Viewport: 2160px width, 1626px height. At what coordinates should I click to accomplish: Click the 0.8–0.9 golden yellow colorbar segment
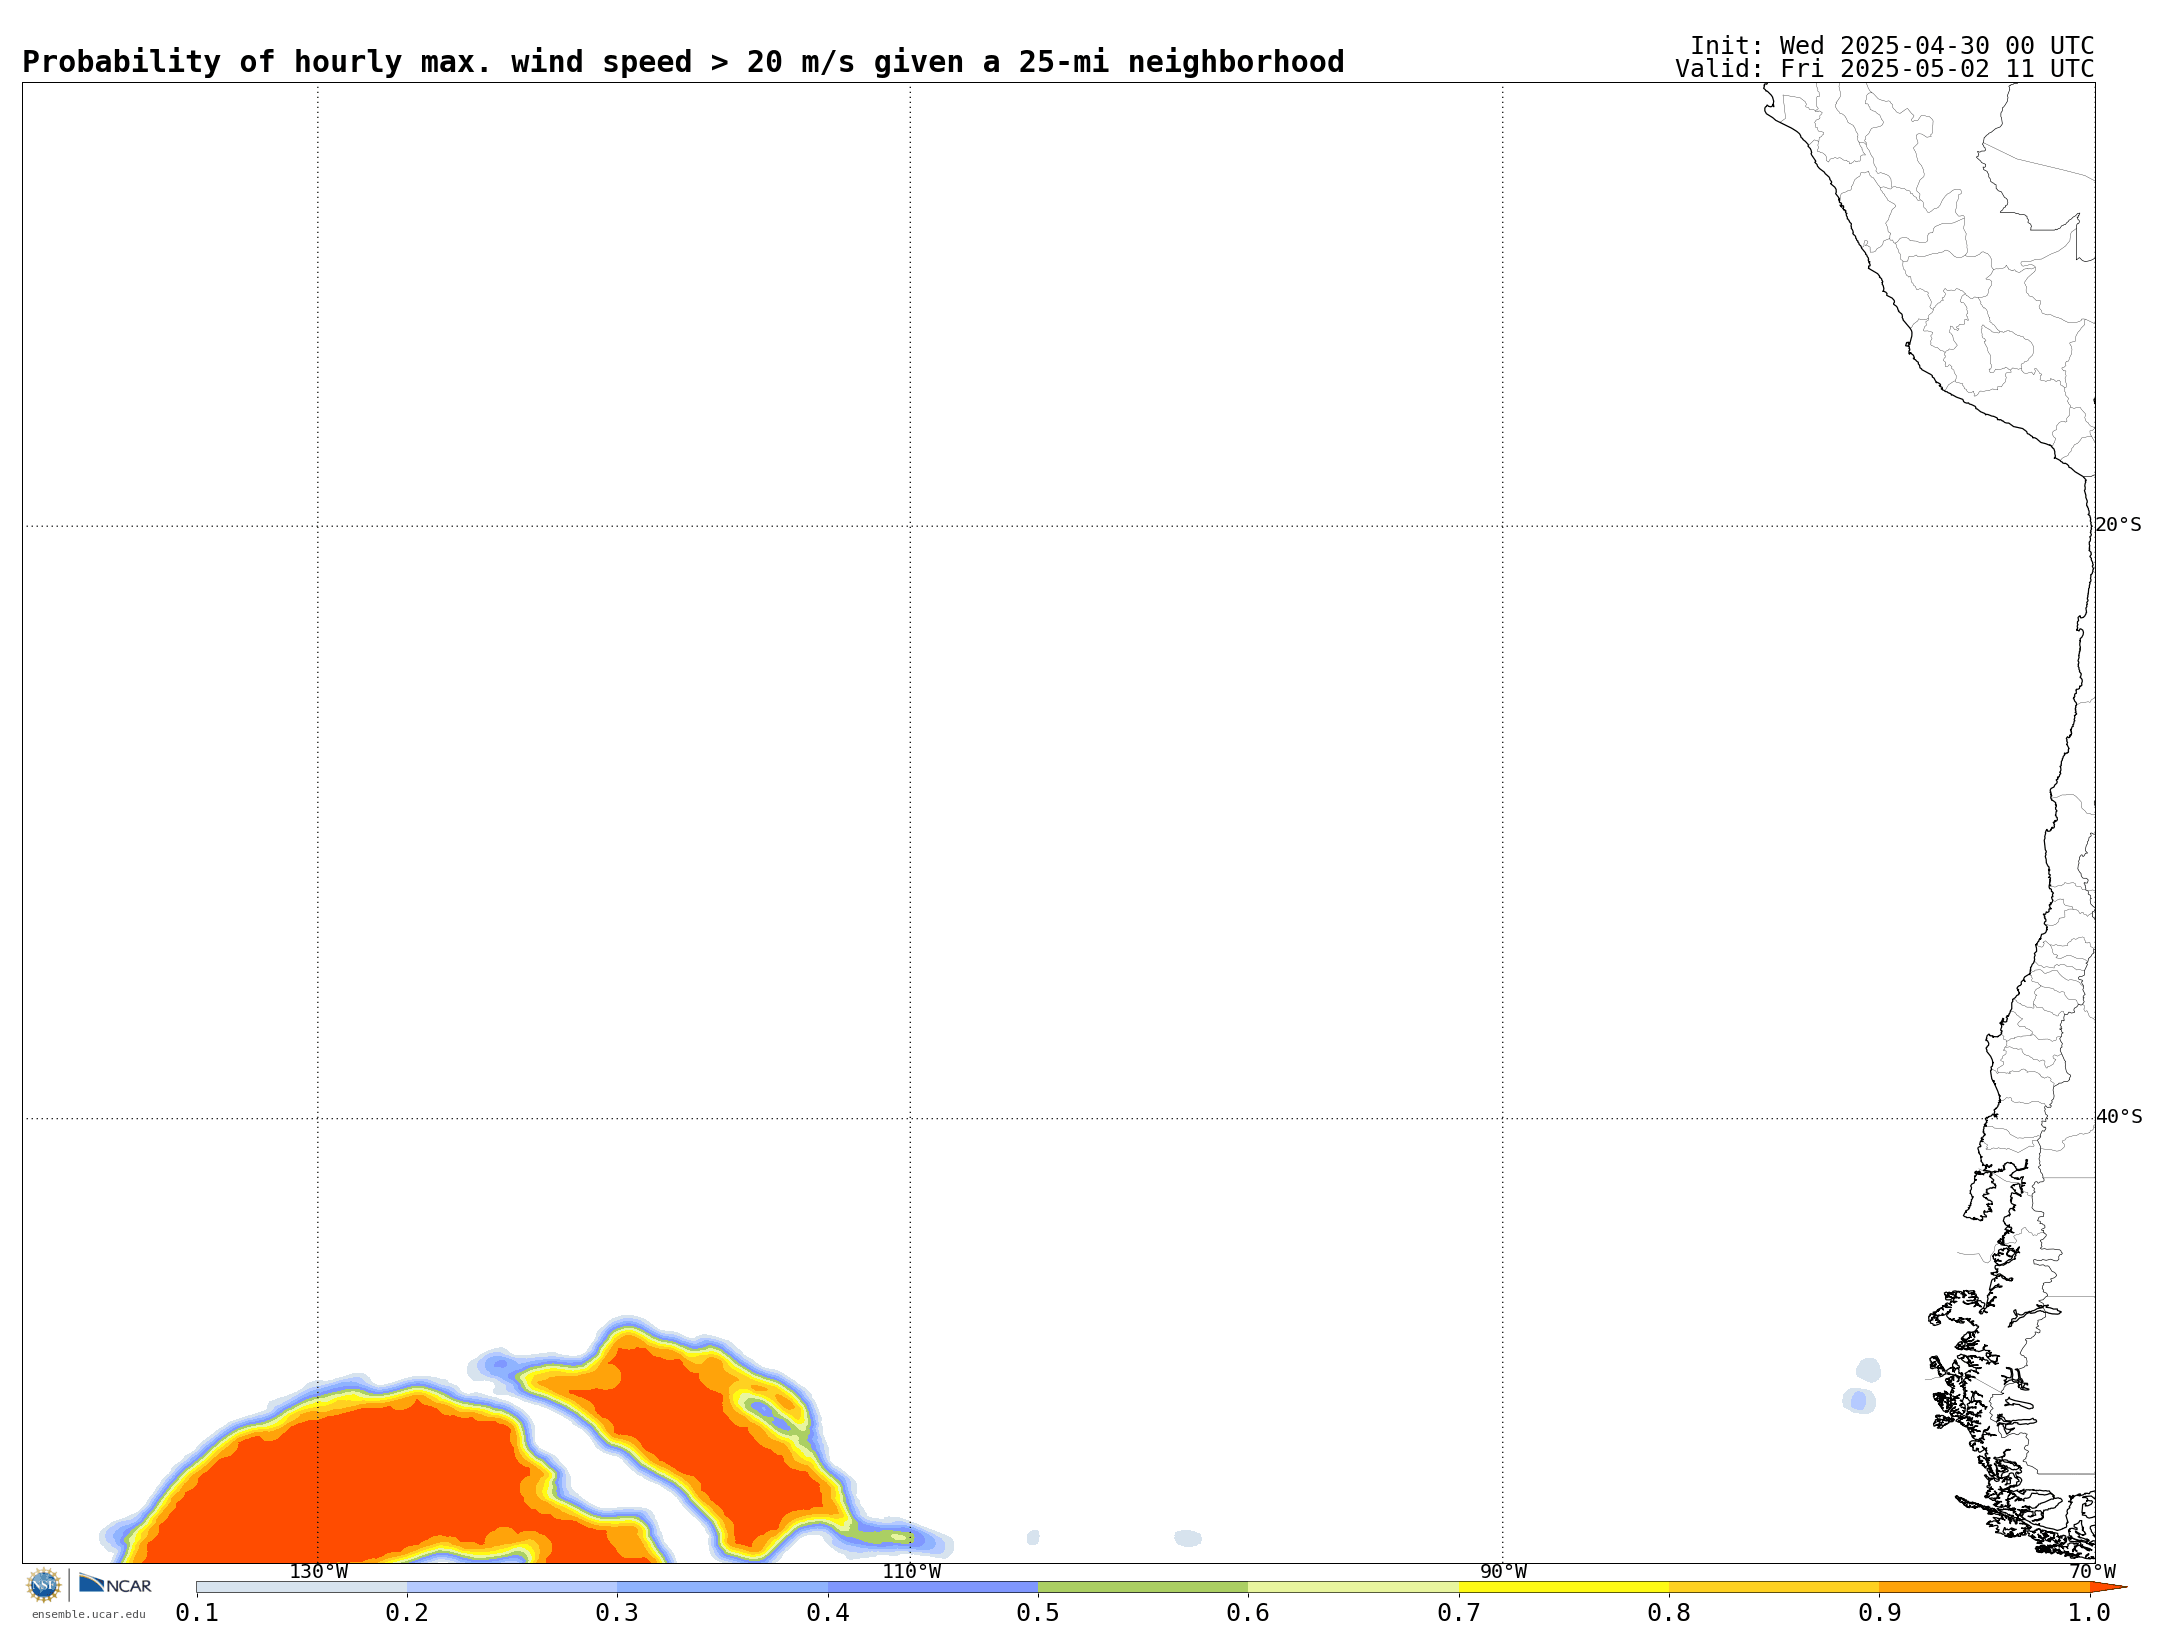point(1774,1587)
